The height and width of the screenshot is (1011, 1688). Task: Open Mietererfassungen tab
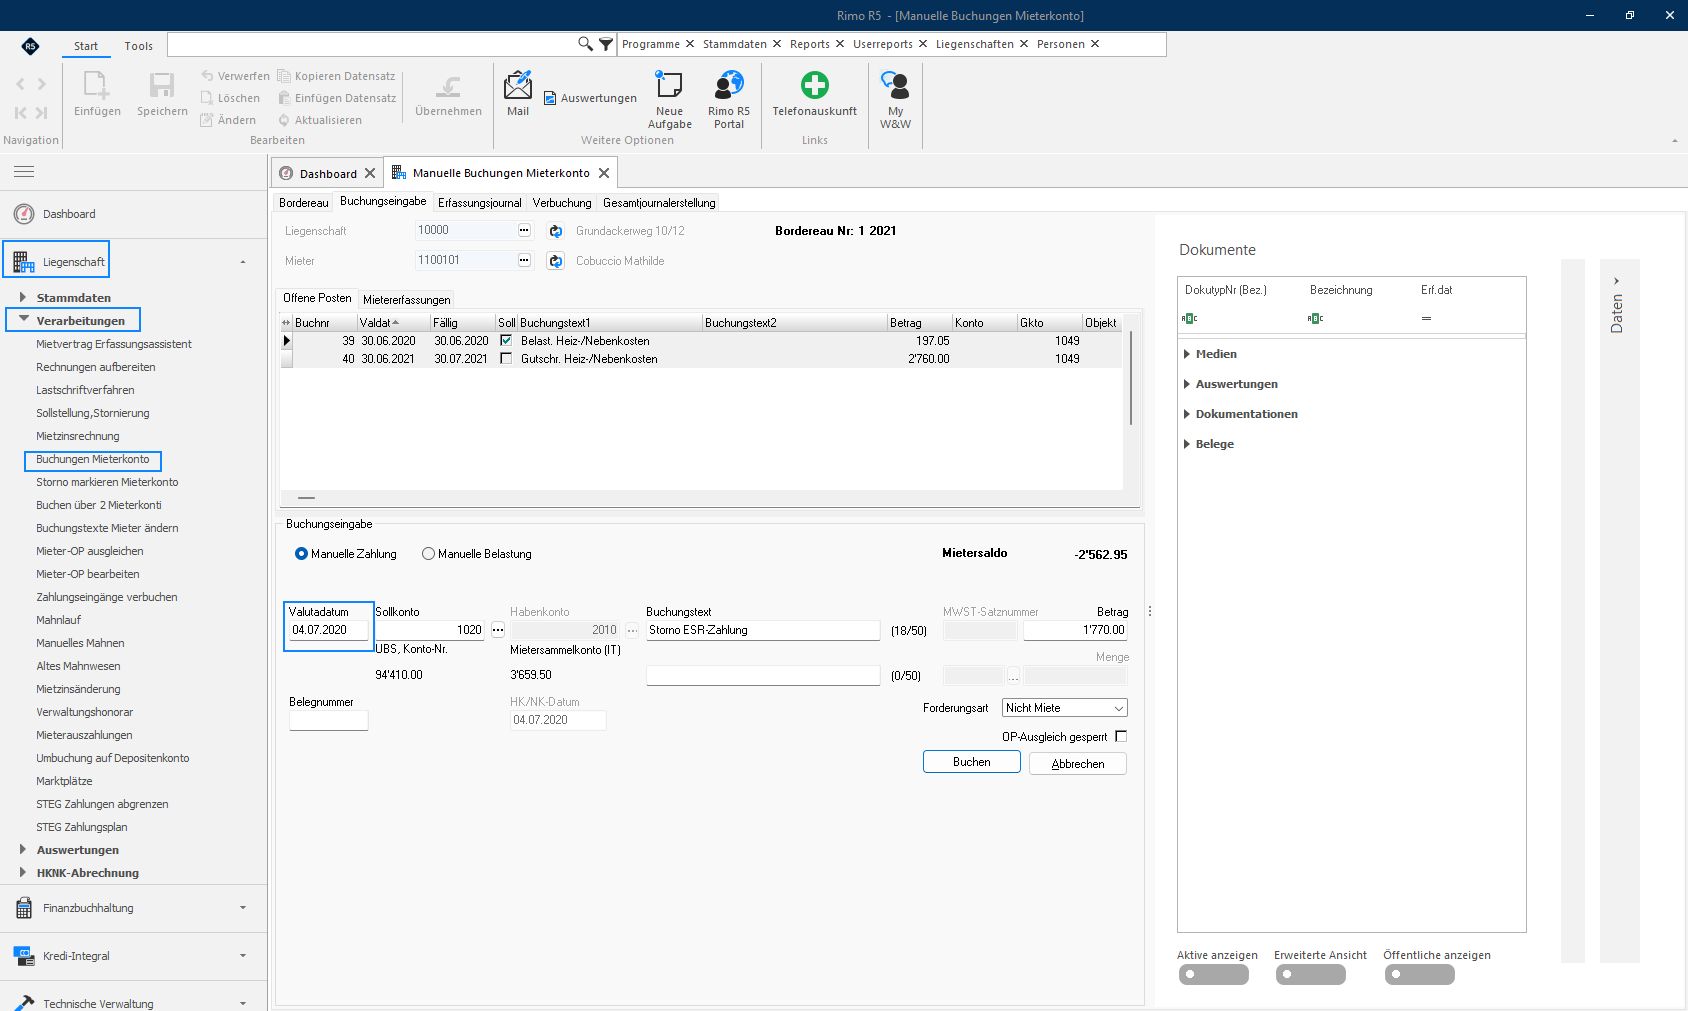407,300
